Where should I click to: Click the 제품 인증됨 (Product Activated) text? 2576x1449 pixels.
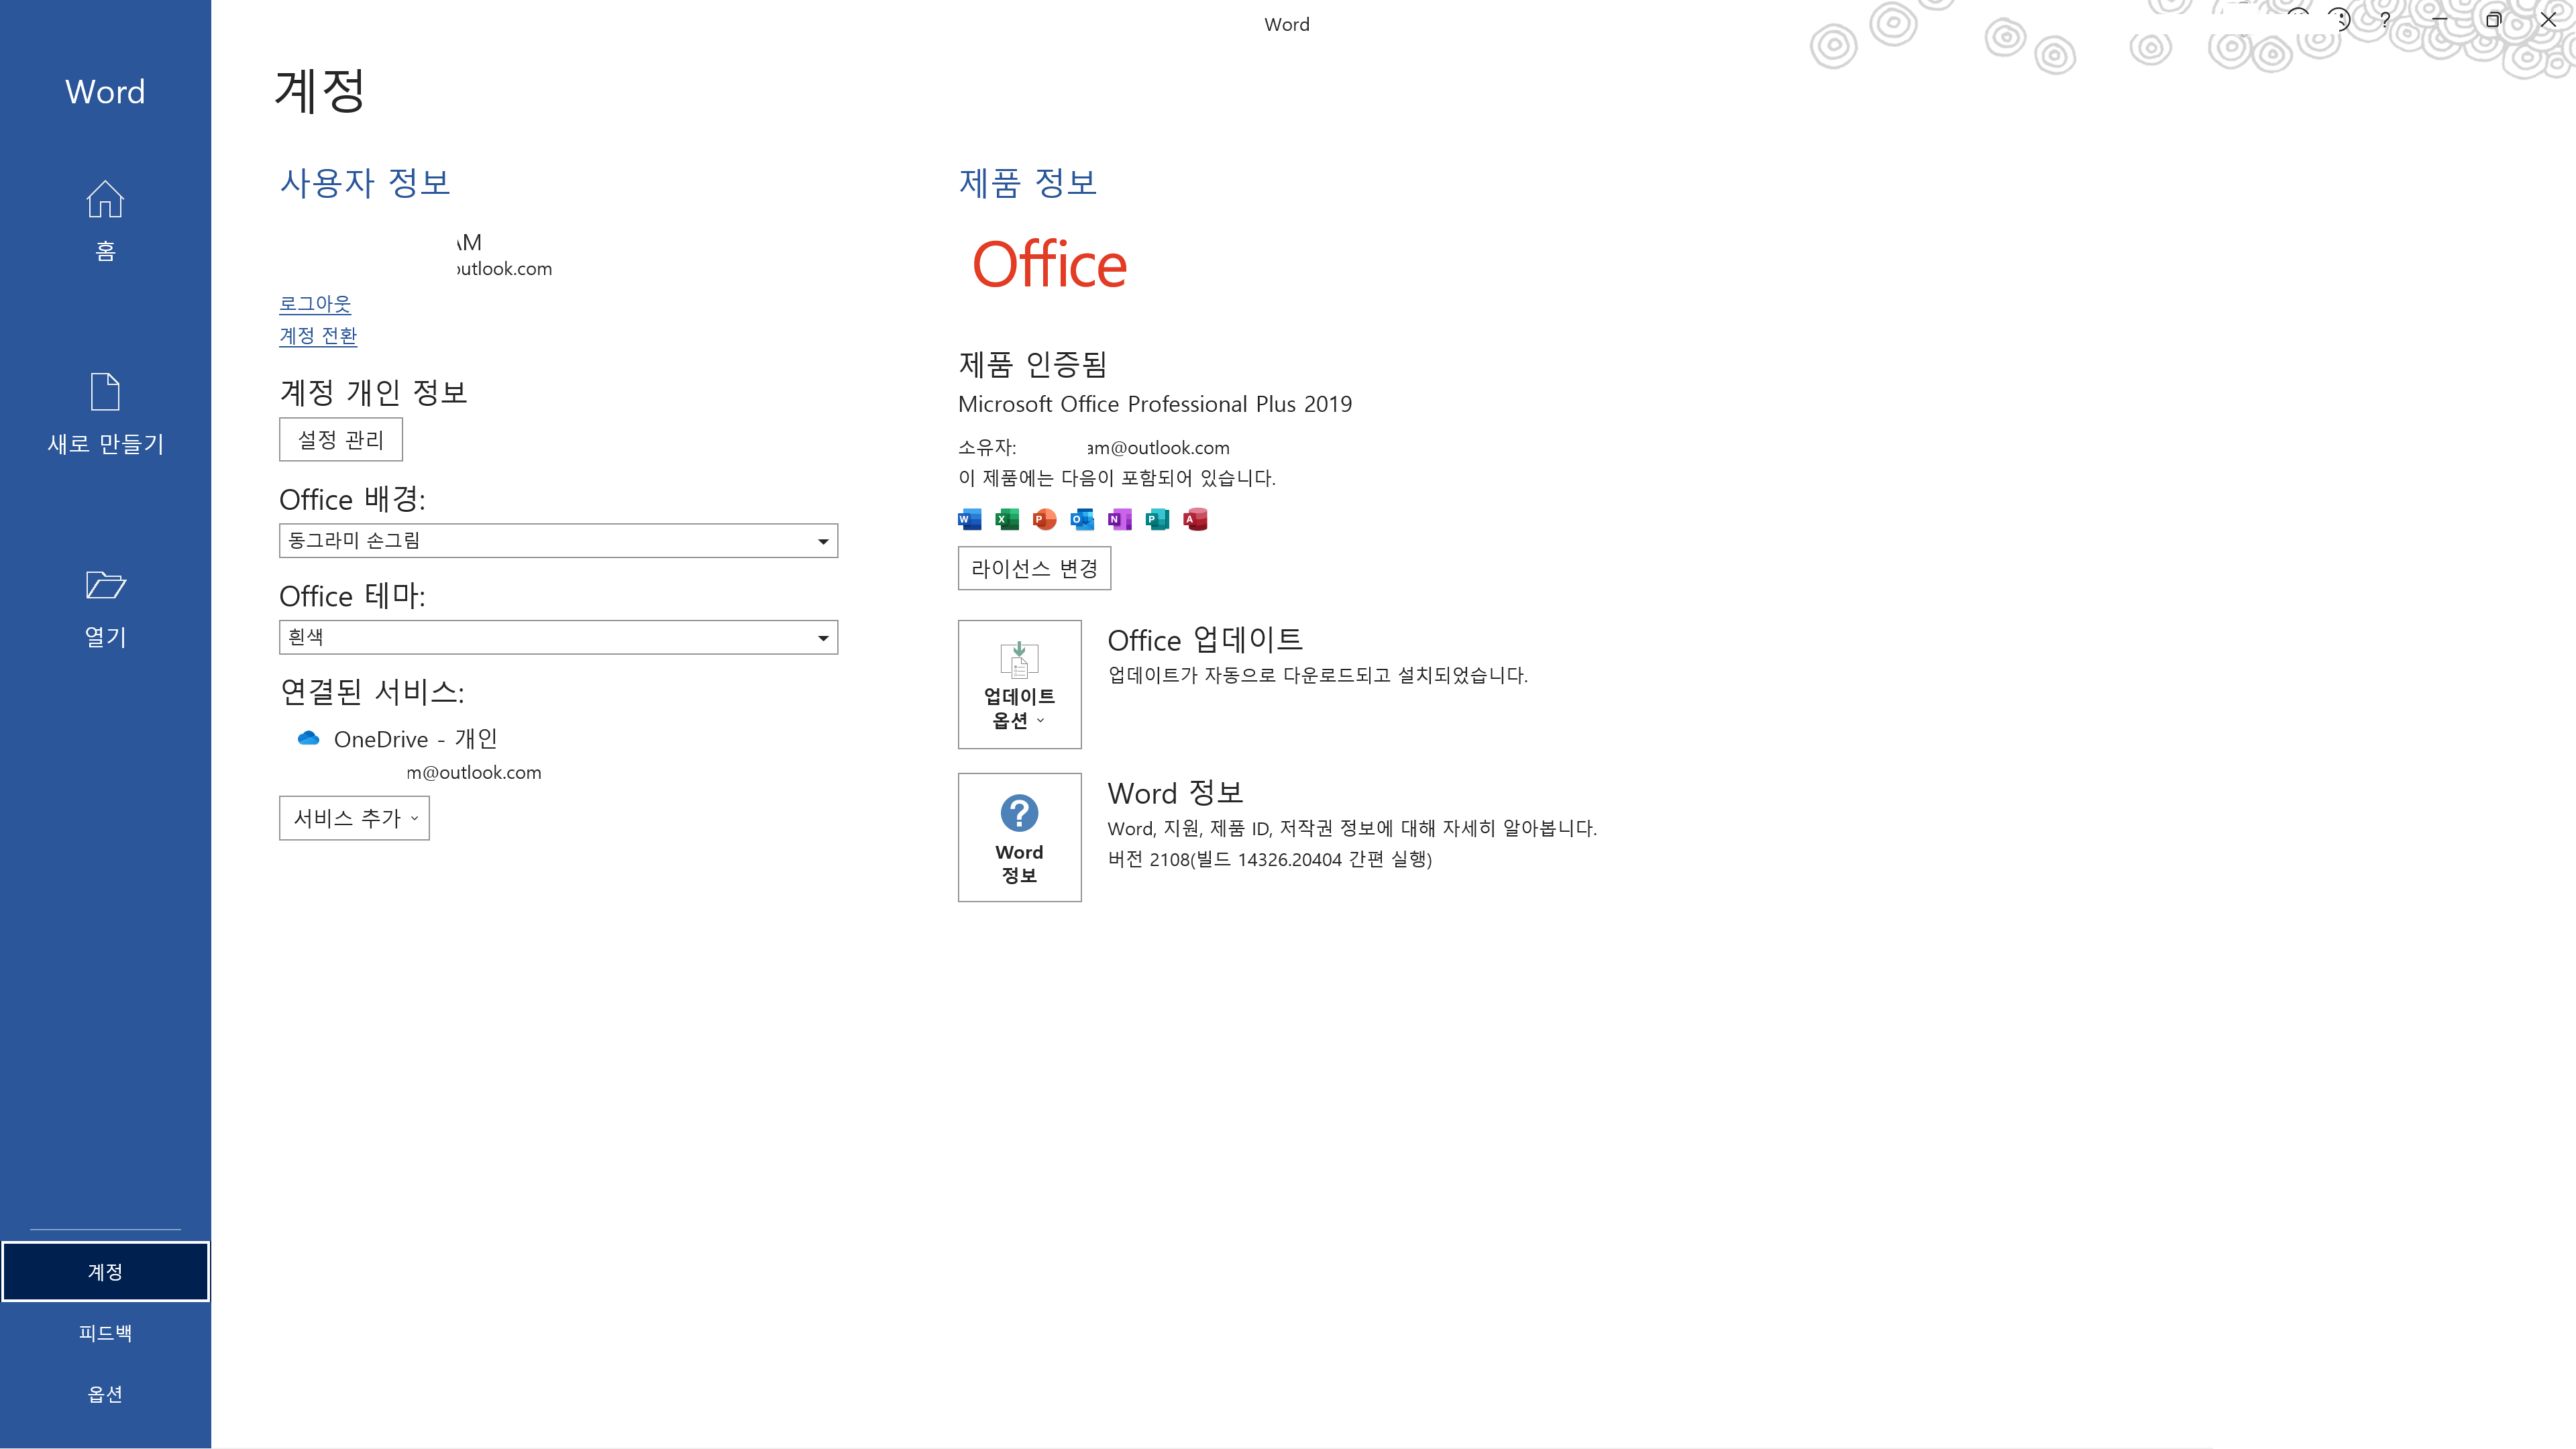tap(1032, 364)
